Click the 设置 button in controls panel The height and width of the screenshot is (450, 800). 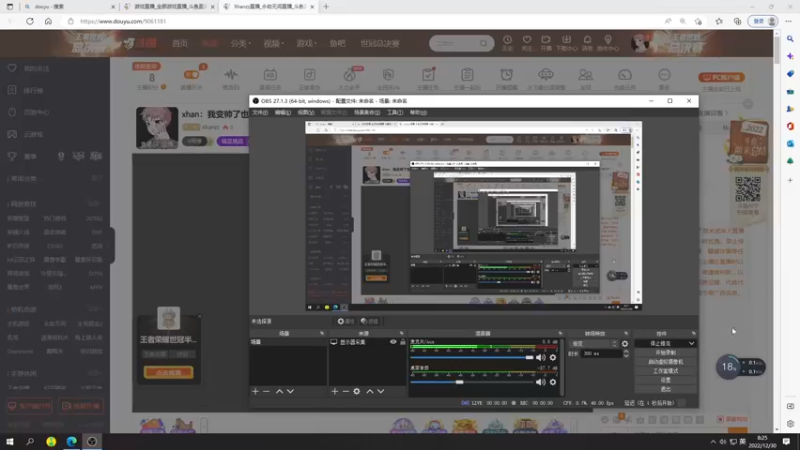click(665, 380)
